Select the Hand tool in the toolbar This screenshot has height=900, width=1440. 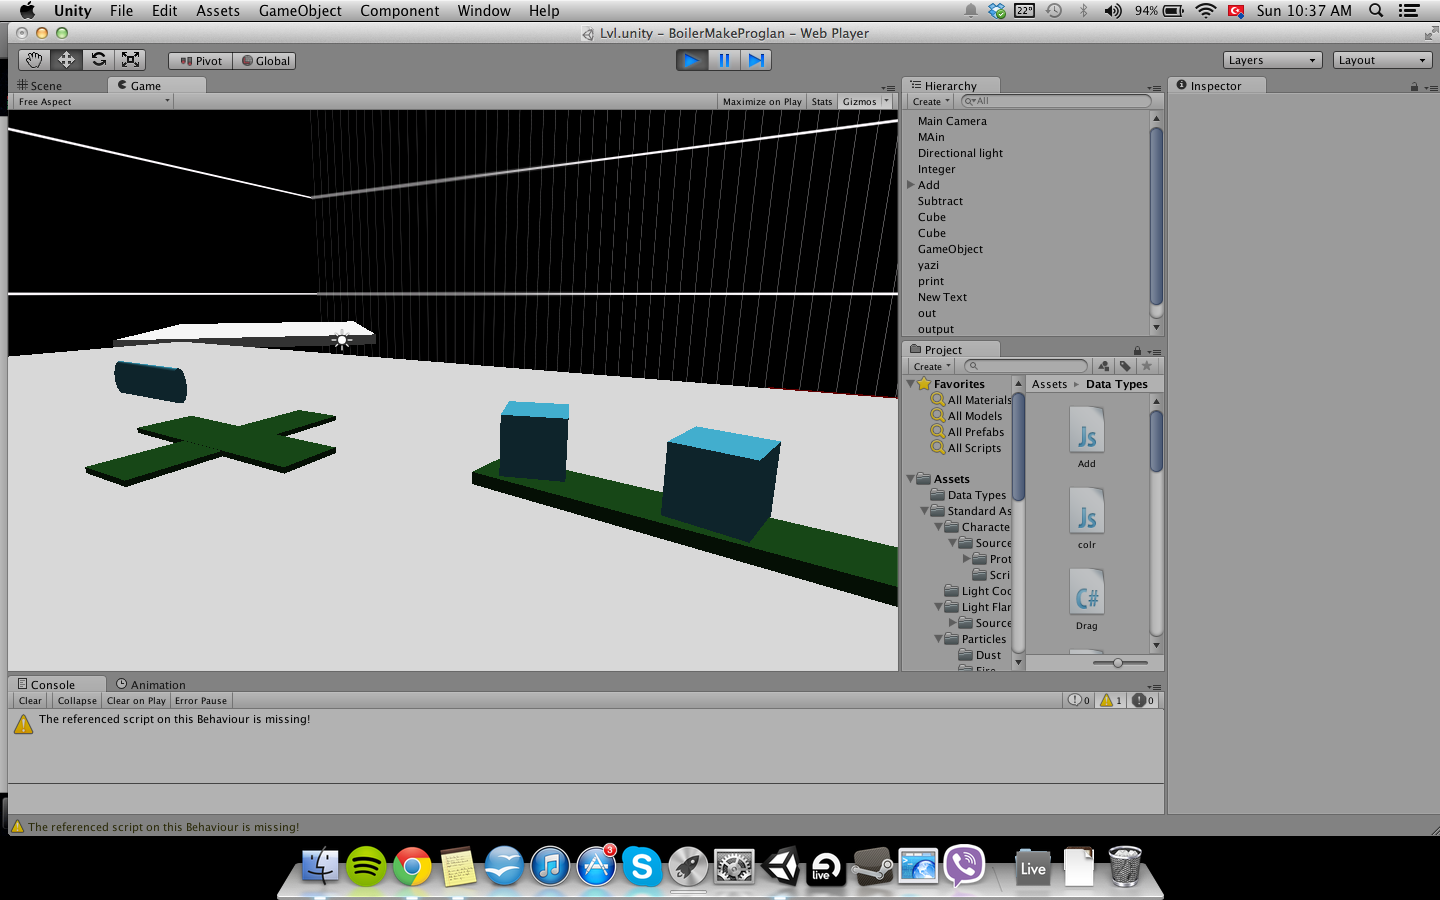pos(34,60)
